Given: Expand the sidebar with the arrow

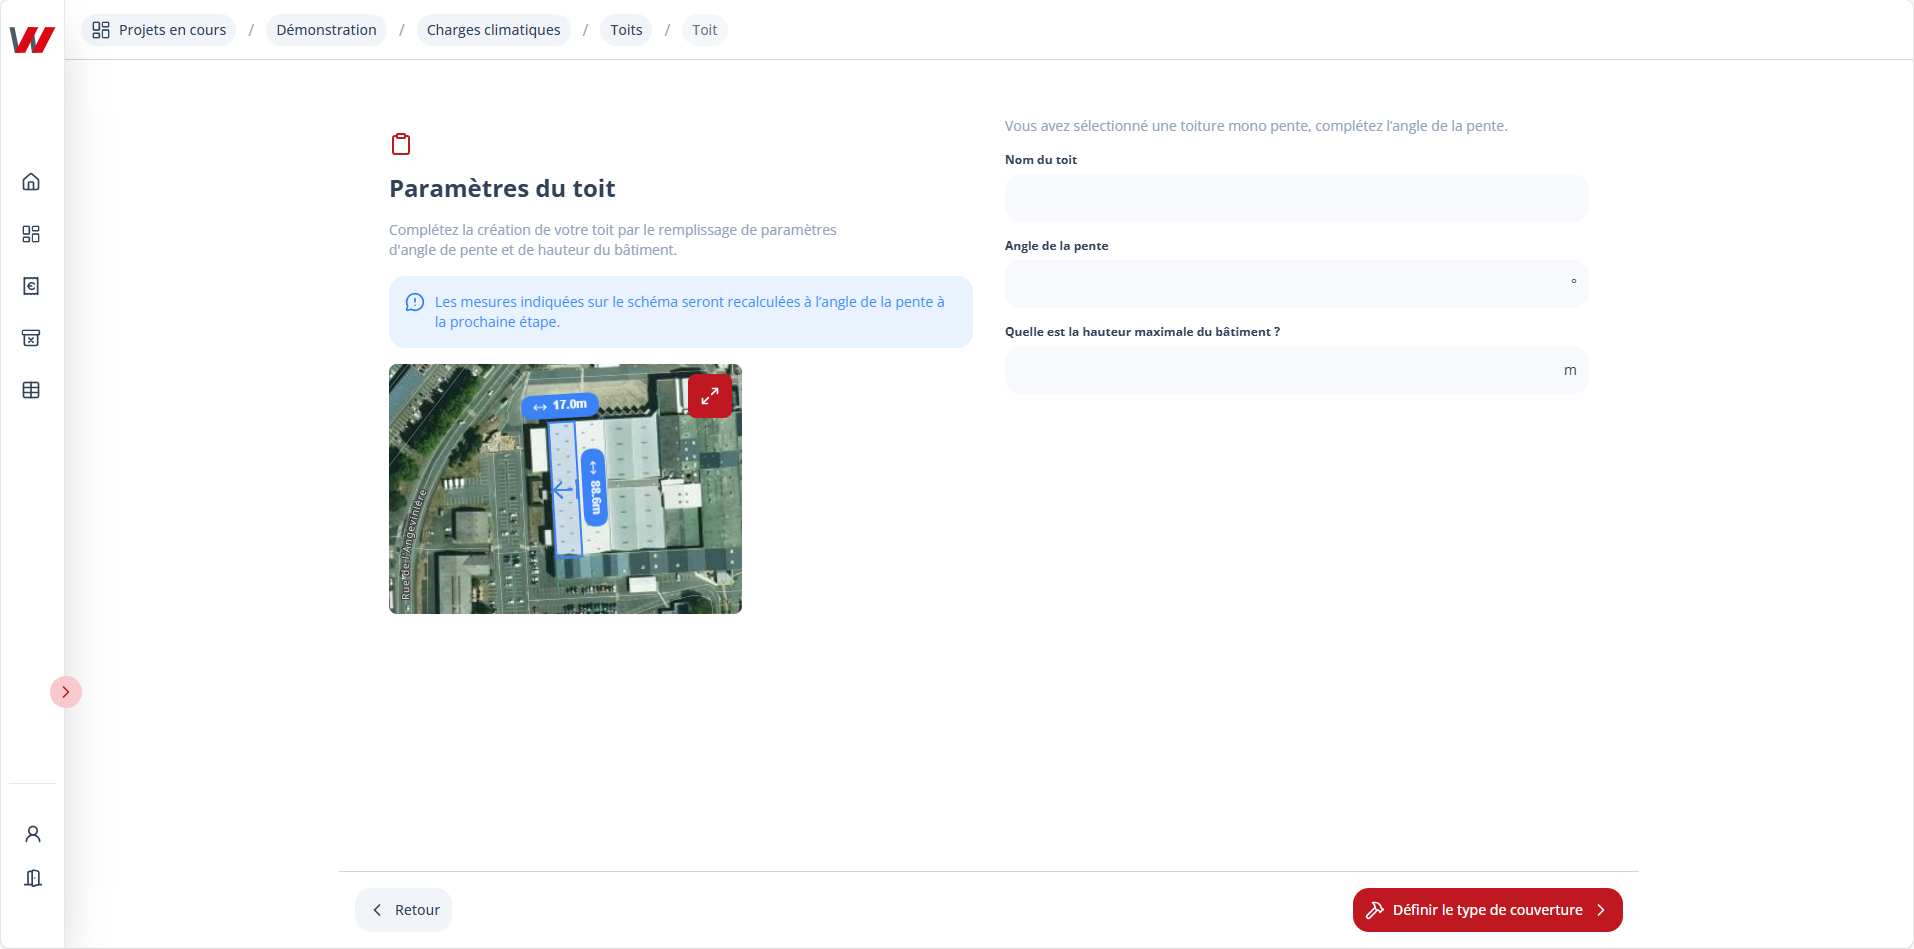Looking at the screenshot, I should [66, 692].
